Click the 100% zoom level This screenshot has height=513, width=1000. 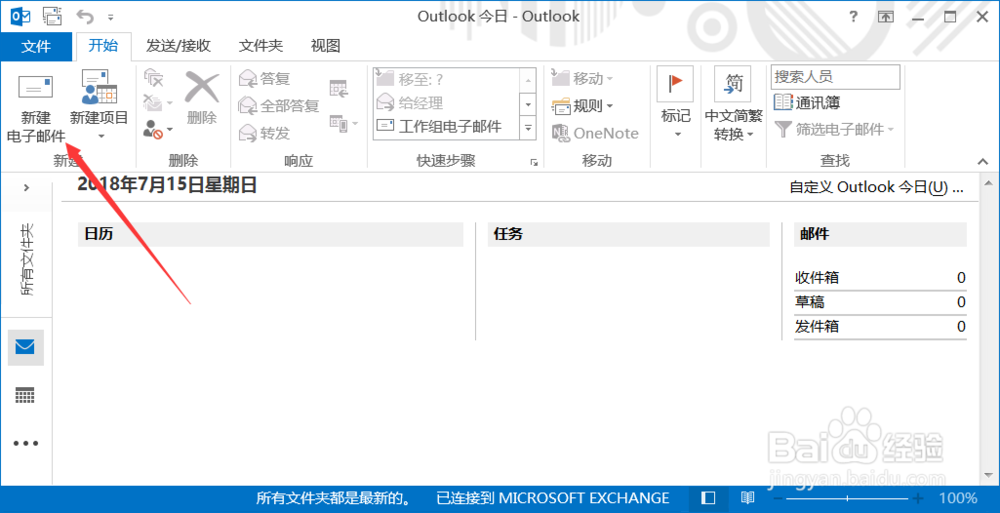958,498
